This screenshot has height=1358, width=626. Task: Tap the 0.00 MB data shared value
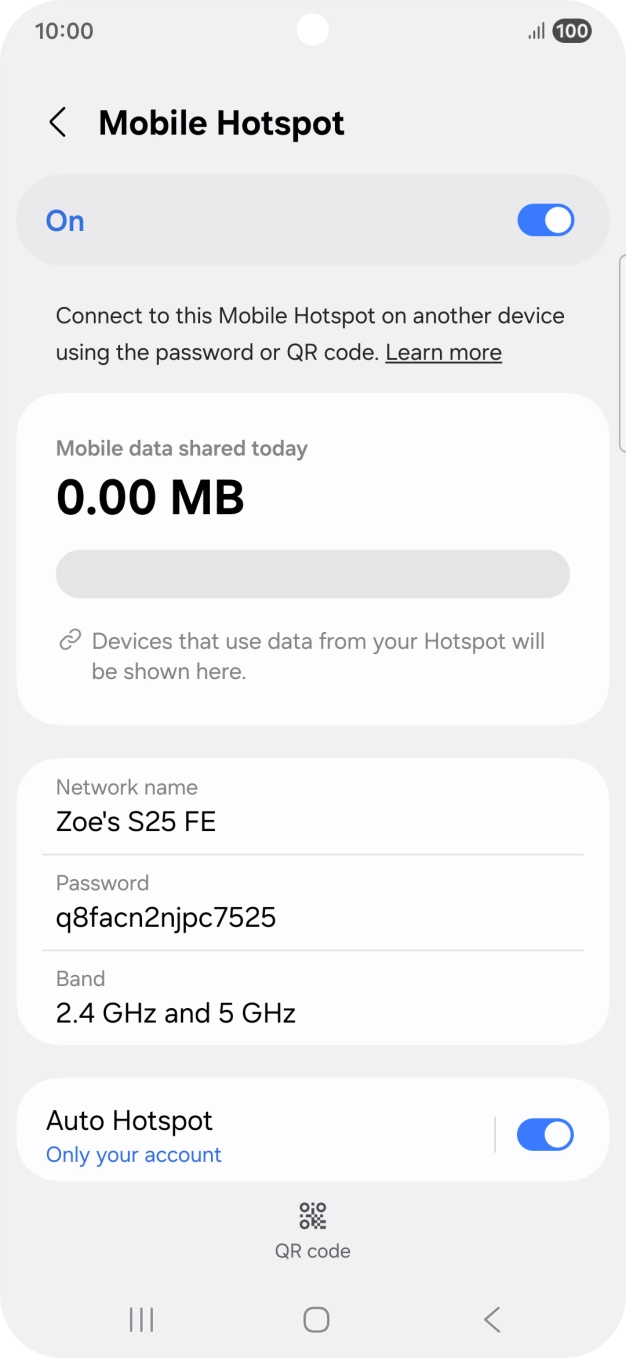(150, 497)
